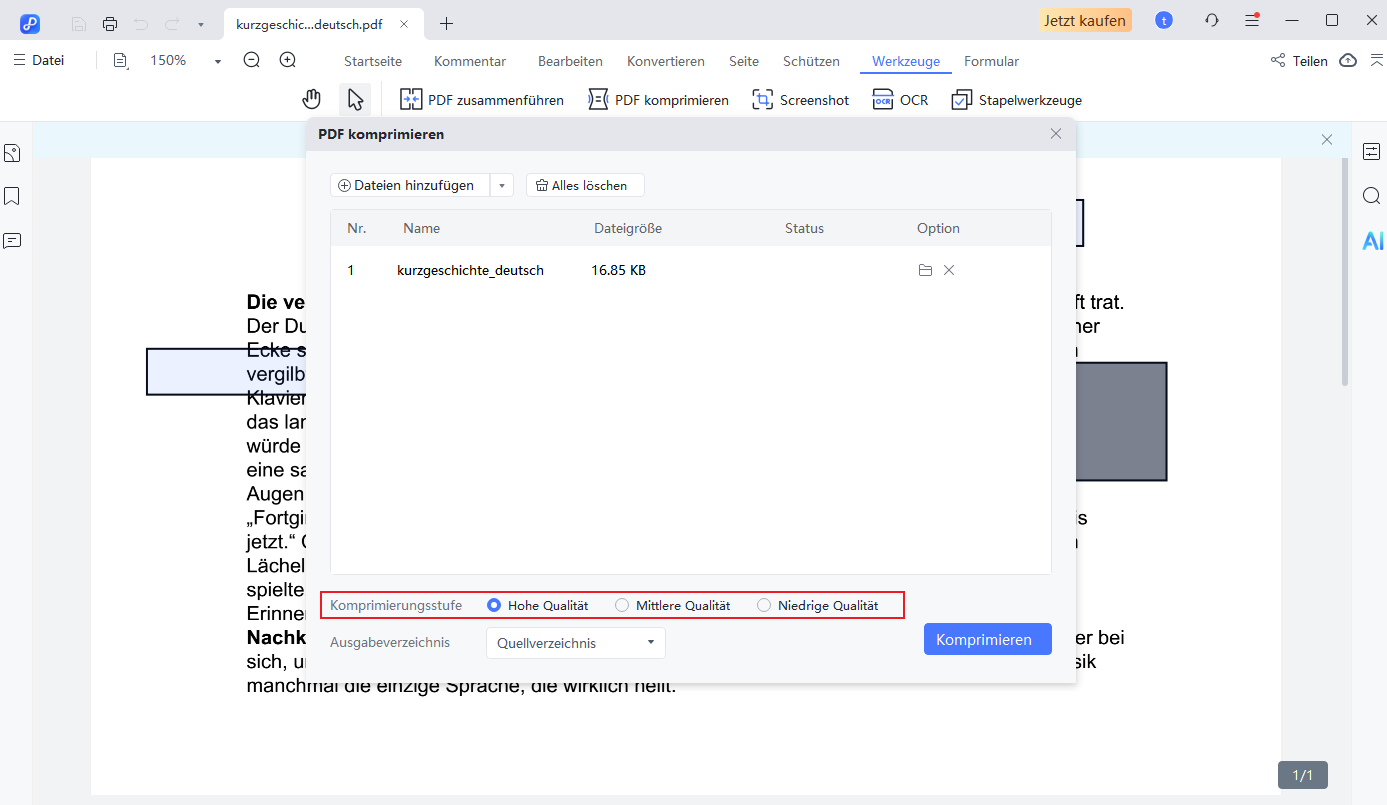Open the document search panel
This screenshot has width=1387, height=805.
(x=1371, y=196)
